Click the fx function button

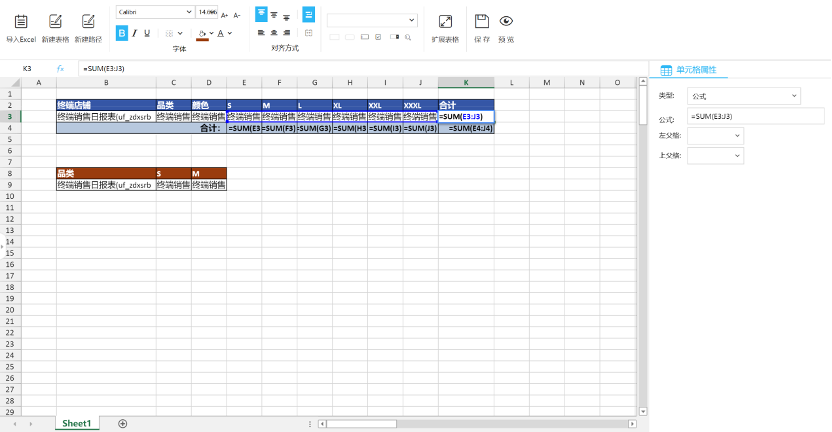pyautogui.click(x=60, y=68)
